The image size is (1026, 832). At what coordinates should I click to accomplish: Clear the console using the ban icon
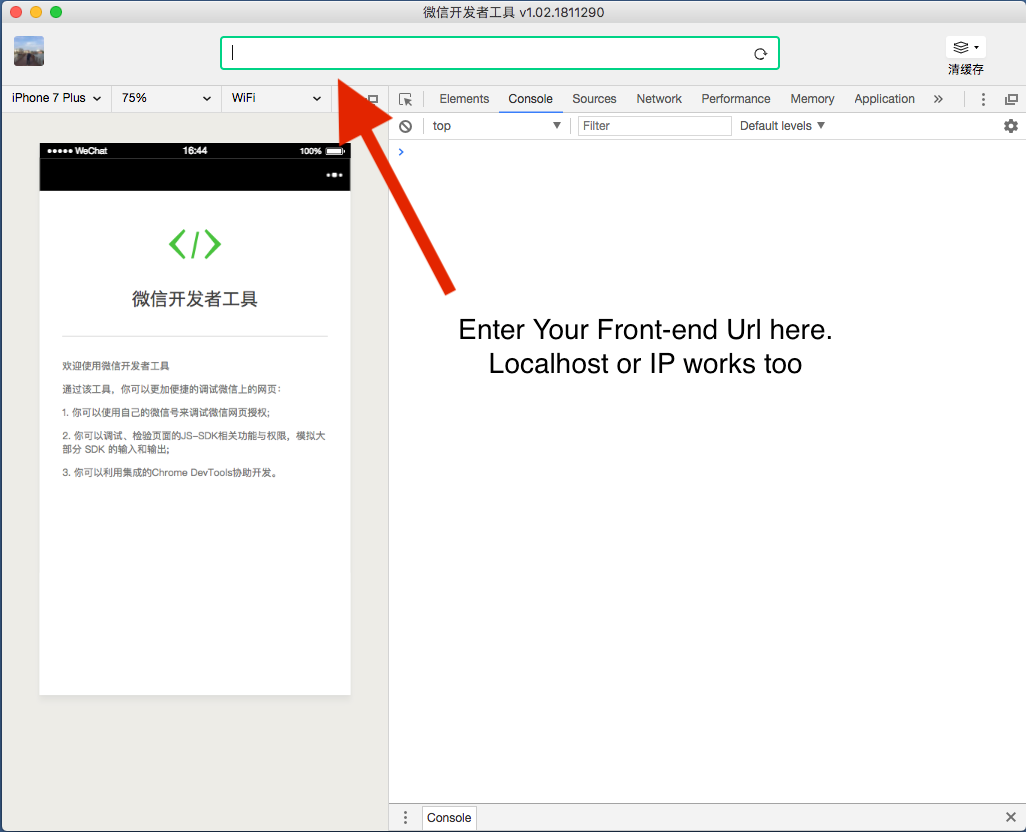[405, 125]
